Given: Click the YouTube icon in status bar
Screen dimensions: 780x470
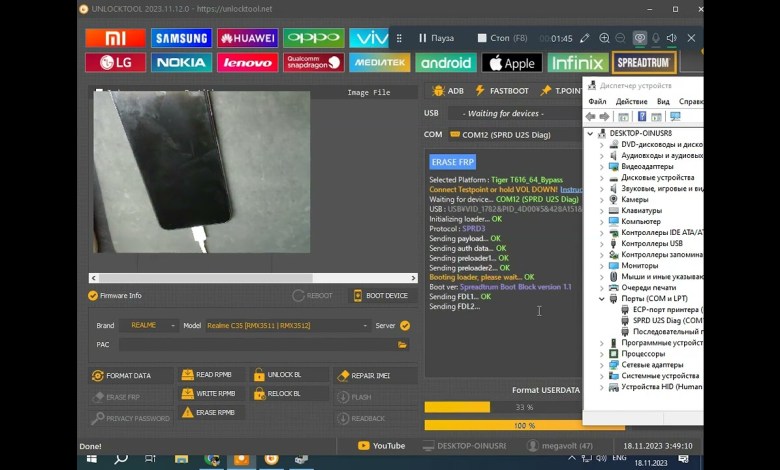Looking at the screenshot, I should point(383,446).
